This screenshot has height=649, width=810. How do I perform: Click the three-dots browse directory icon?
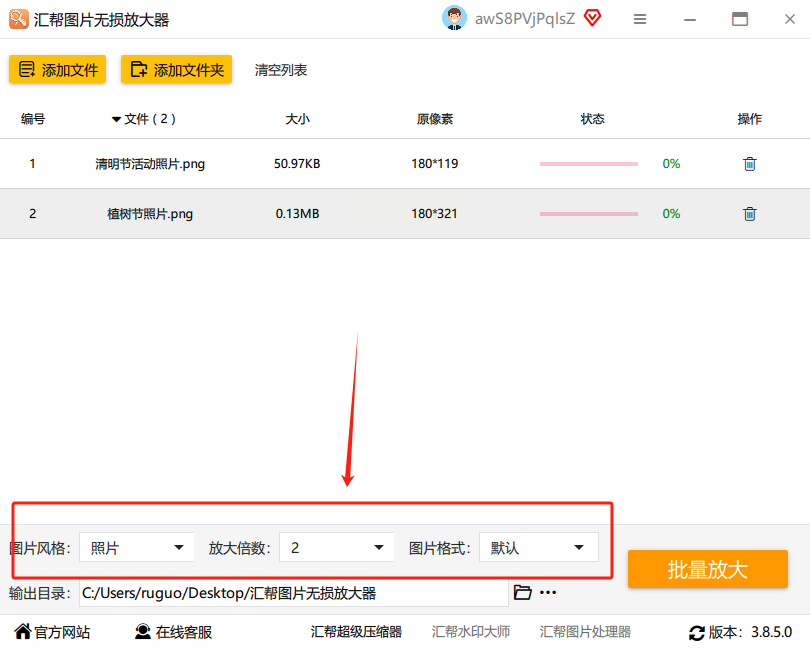tap(548, 593)
